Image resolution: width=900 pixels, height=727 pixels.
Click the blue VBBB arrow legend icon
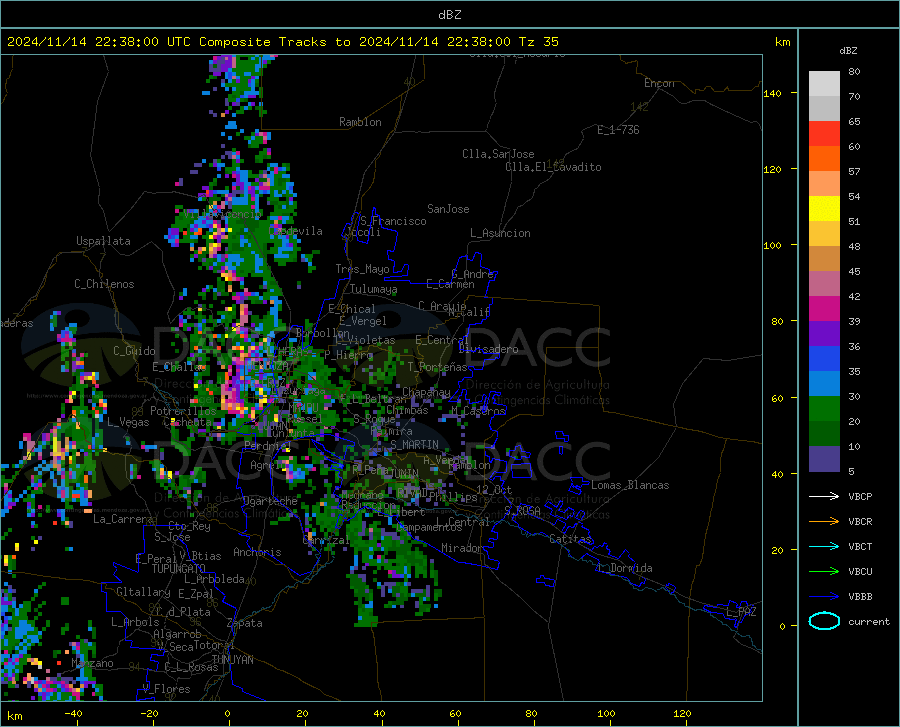[824, 597]
